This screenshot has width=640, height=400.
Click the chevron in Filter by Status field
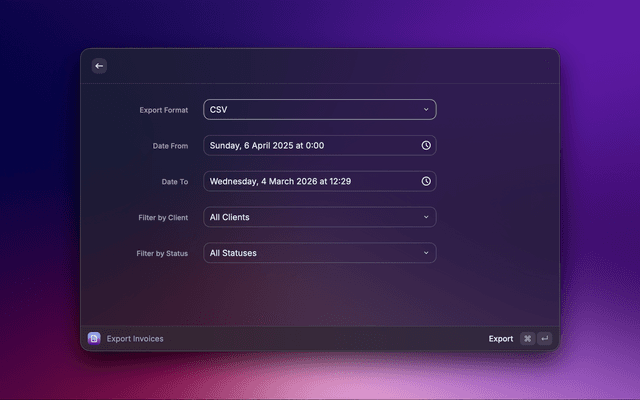[426, 253]
